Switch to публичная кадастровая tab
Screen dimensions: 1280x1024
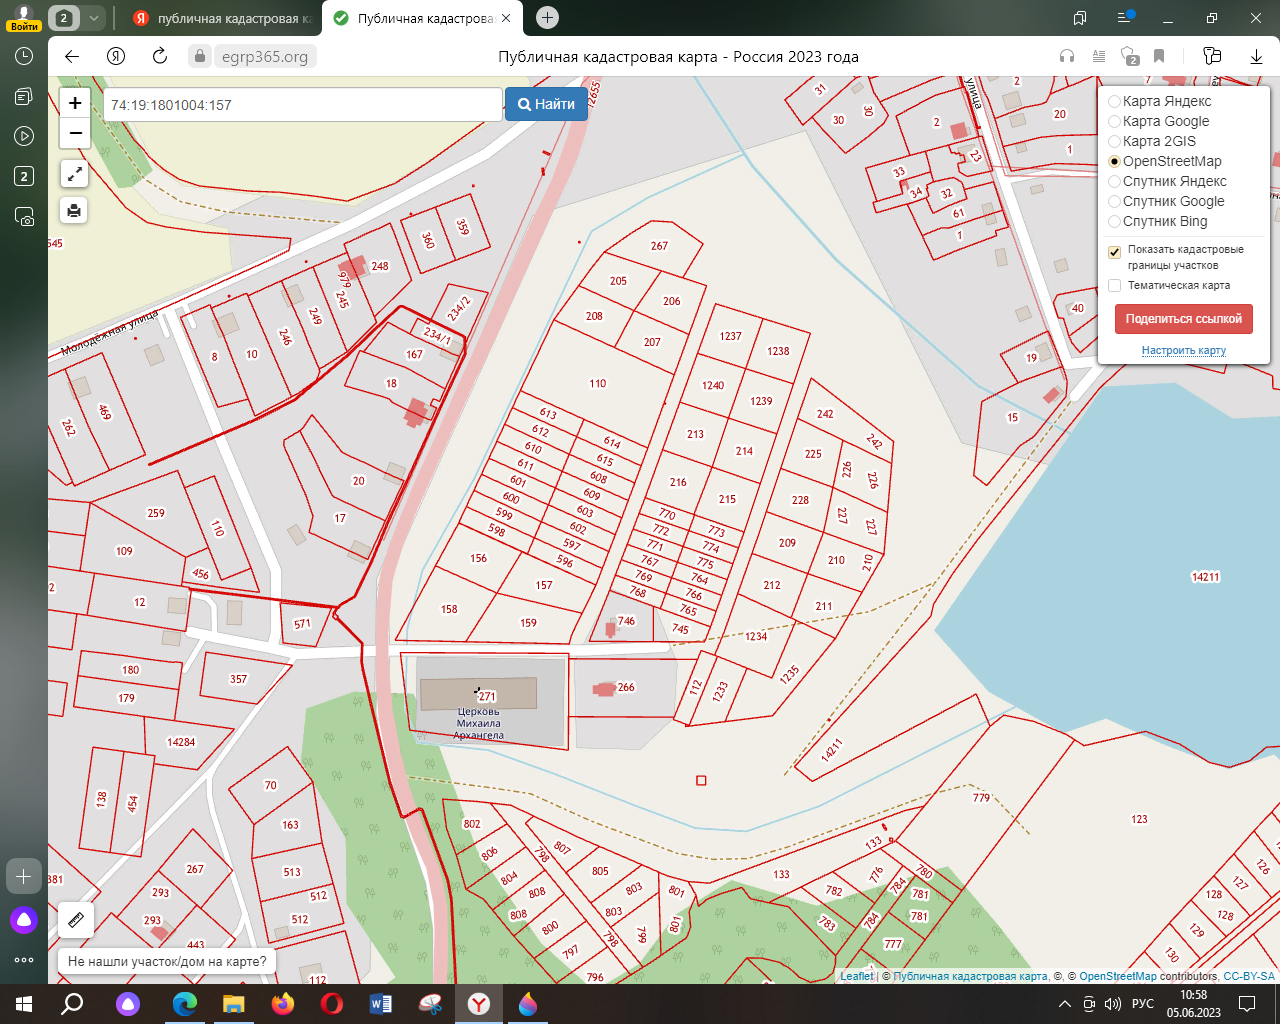(224, 18)
